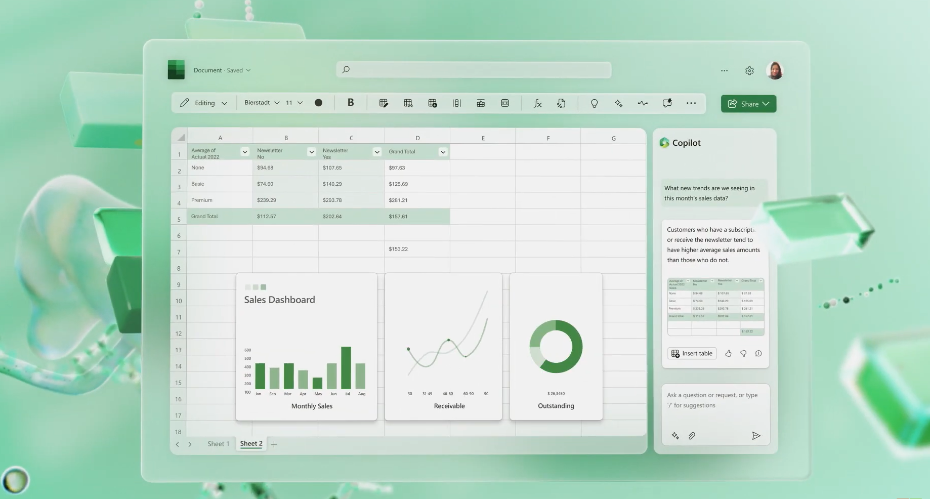The width and height of the screenshot is (930, 499).
Task: Open the toolbar overflow ellipsis
Action: pos(691,103)
